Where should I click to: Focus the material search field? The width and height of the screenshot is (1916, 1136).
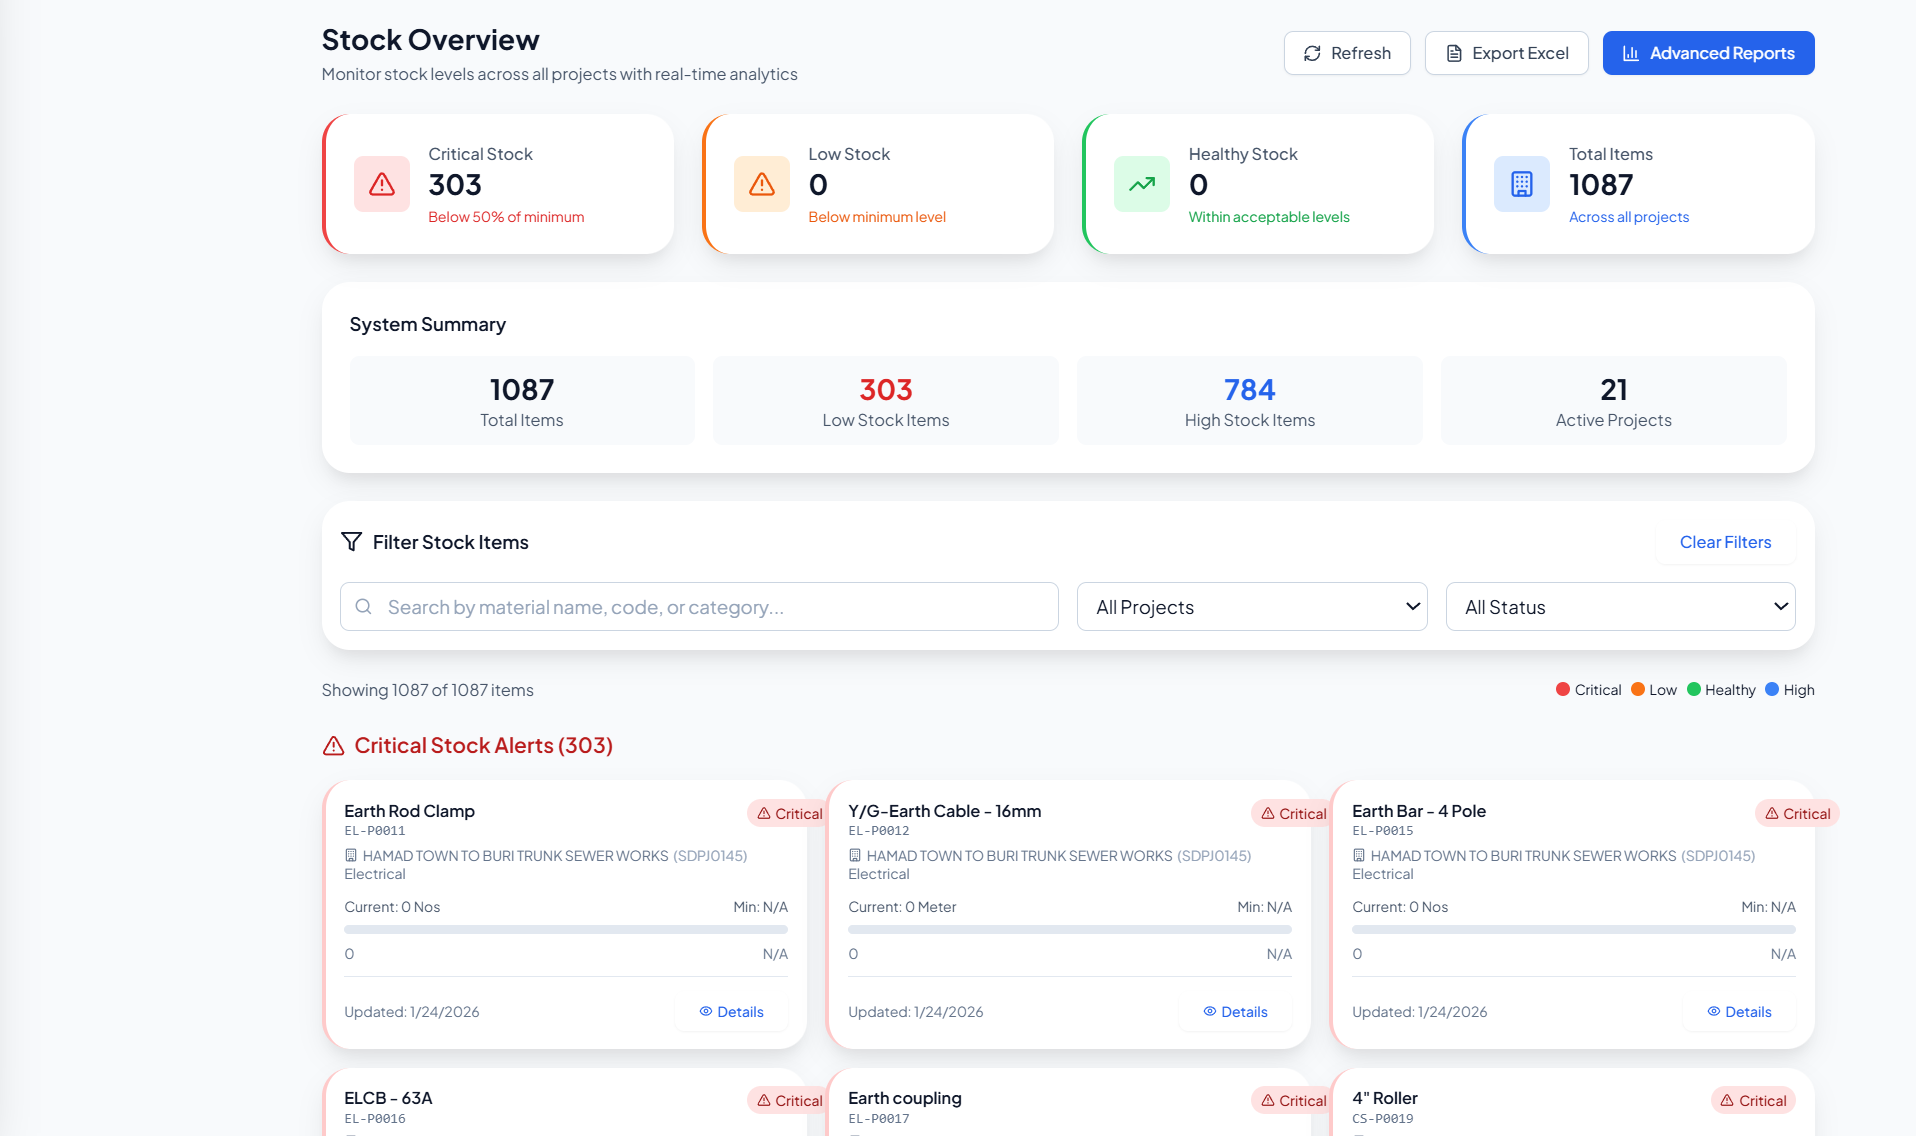tap(699, 607)
